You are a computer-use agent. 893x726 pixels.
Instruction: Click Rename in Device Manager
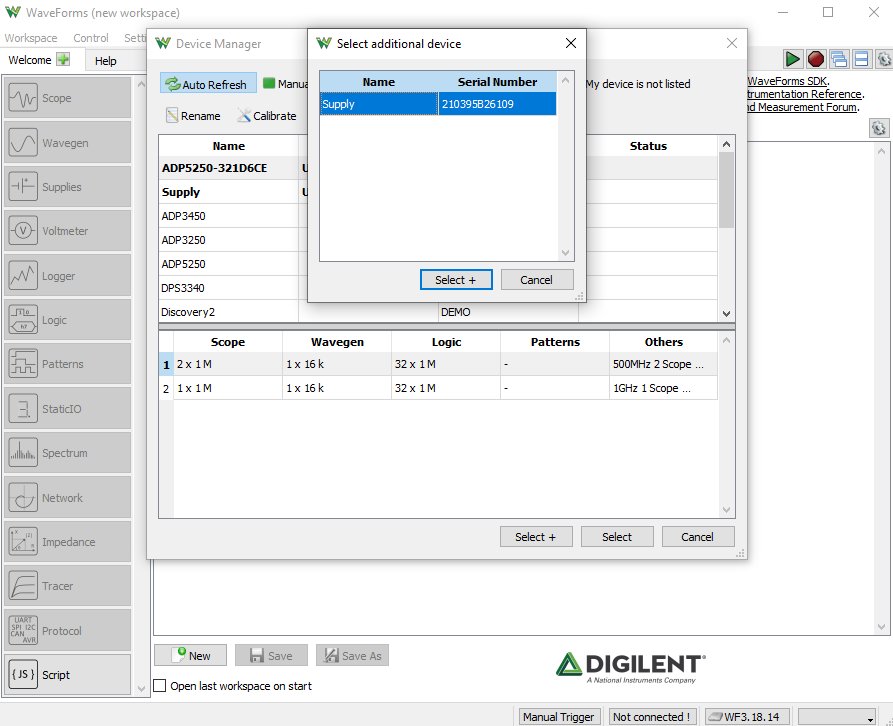(x=193, y=116)
